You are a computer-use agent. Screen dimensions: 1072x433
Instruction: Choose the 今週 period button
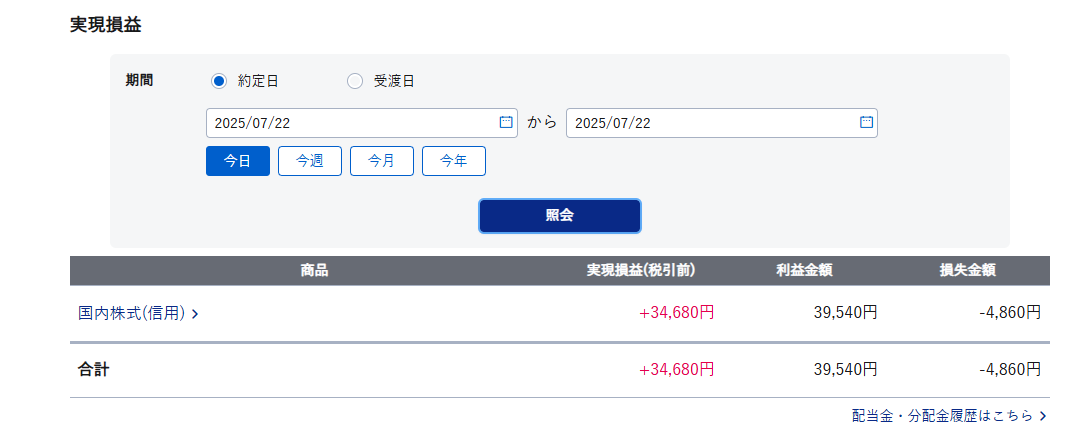click(310, 161)
